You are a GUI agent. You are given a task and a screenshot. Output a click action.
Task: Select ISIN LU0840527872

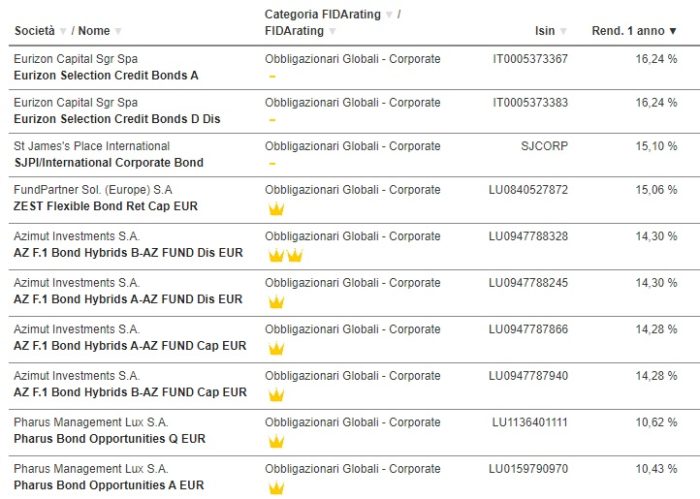[x=528, y=190]
